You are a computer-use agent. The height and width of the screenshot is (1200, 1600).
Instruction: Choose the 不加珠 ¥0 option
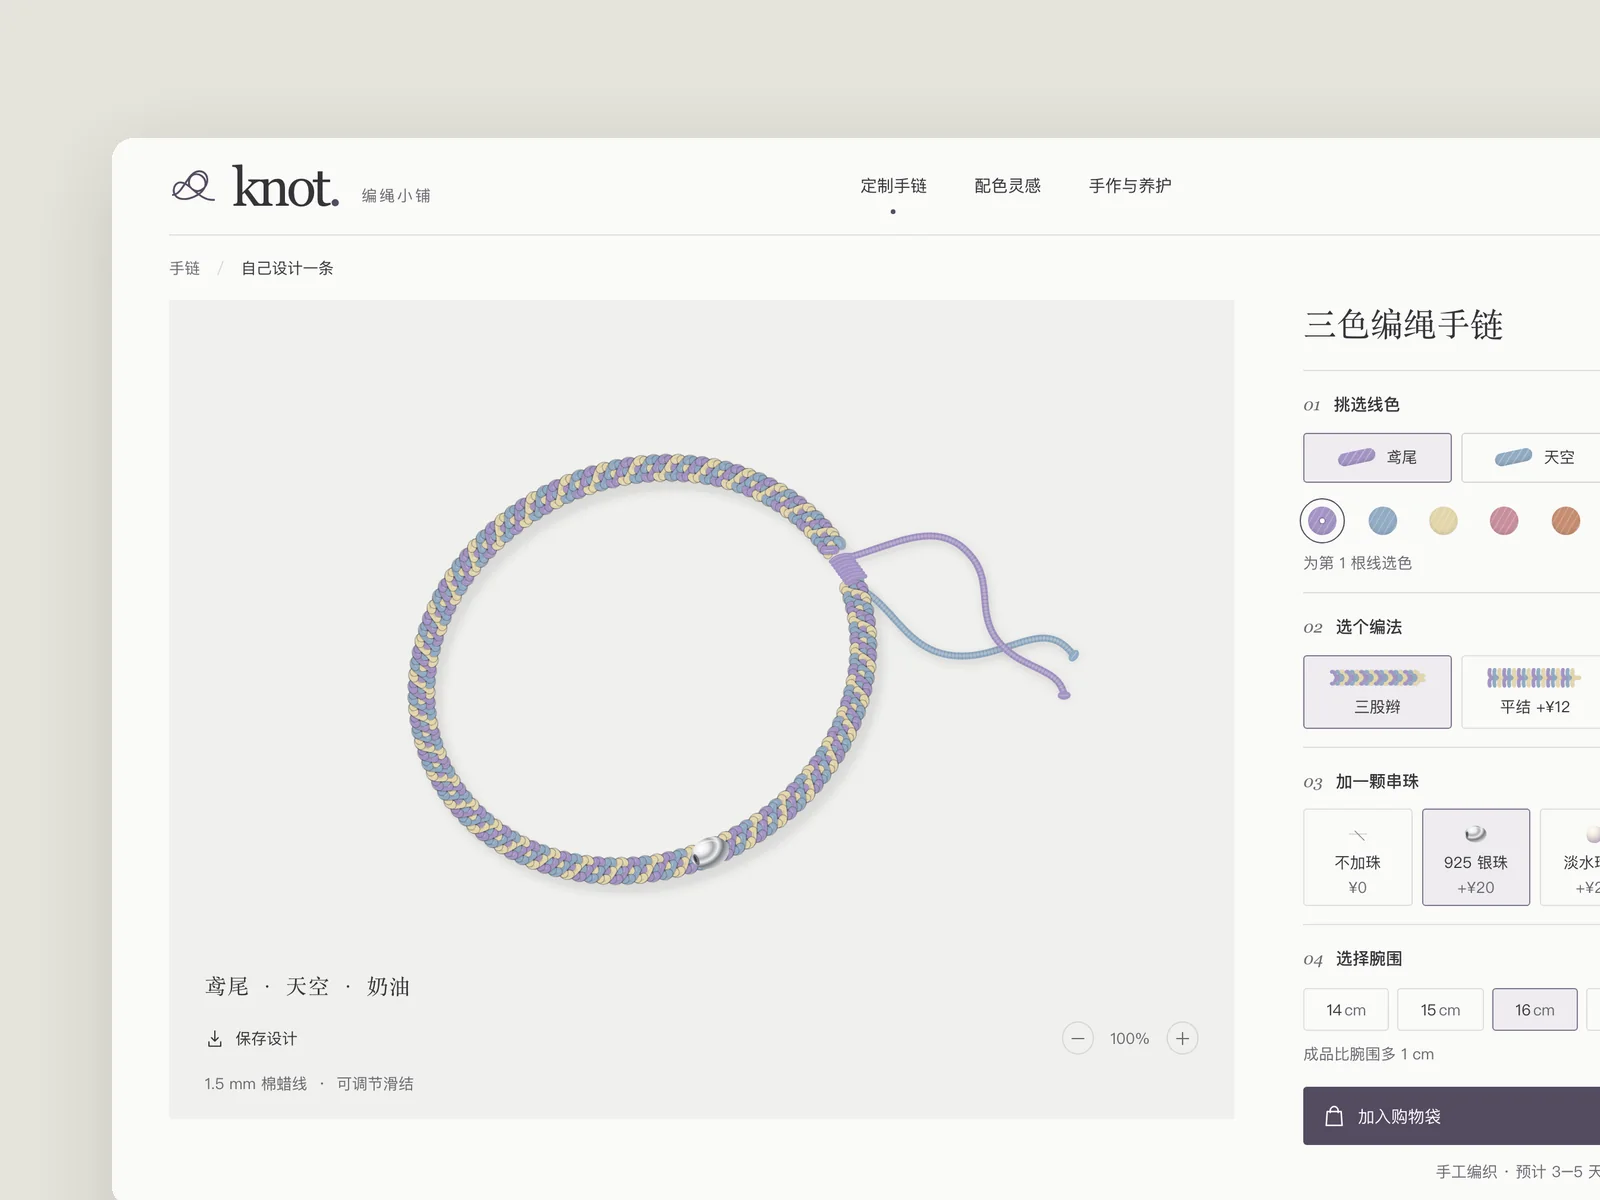tap(1358, 857)
